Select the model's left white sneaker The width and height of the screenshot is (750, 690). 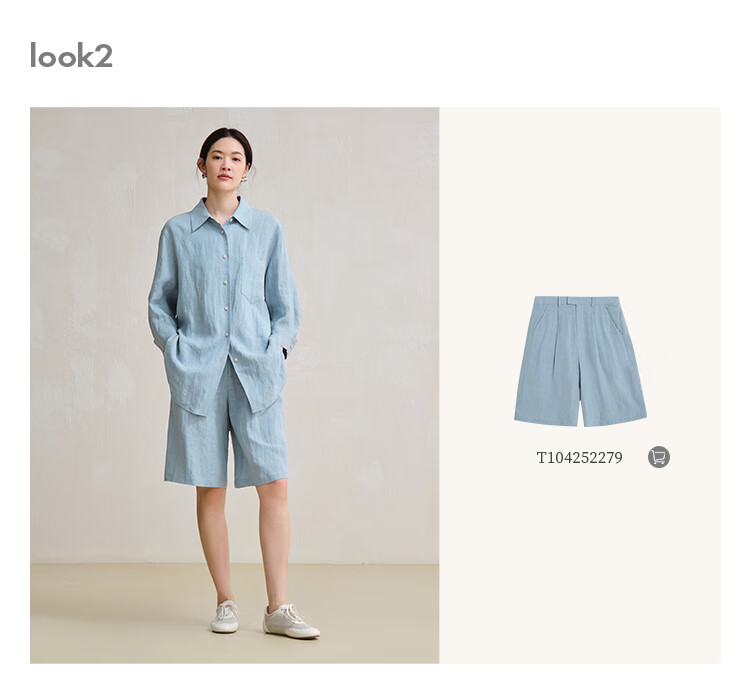290,620
